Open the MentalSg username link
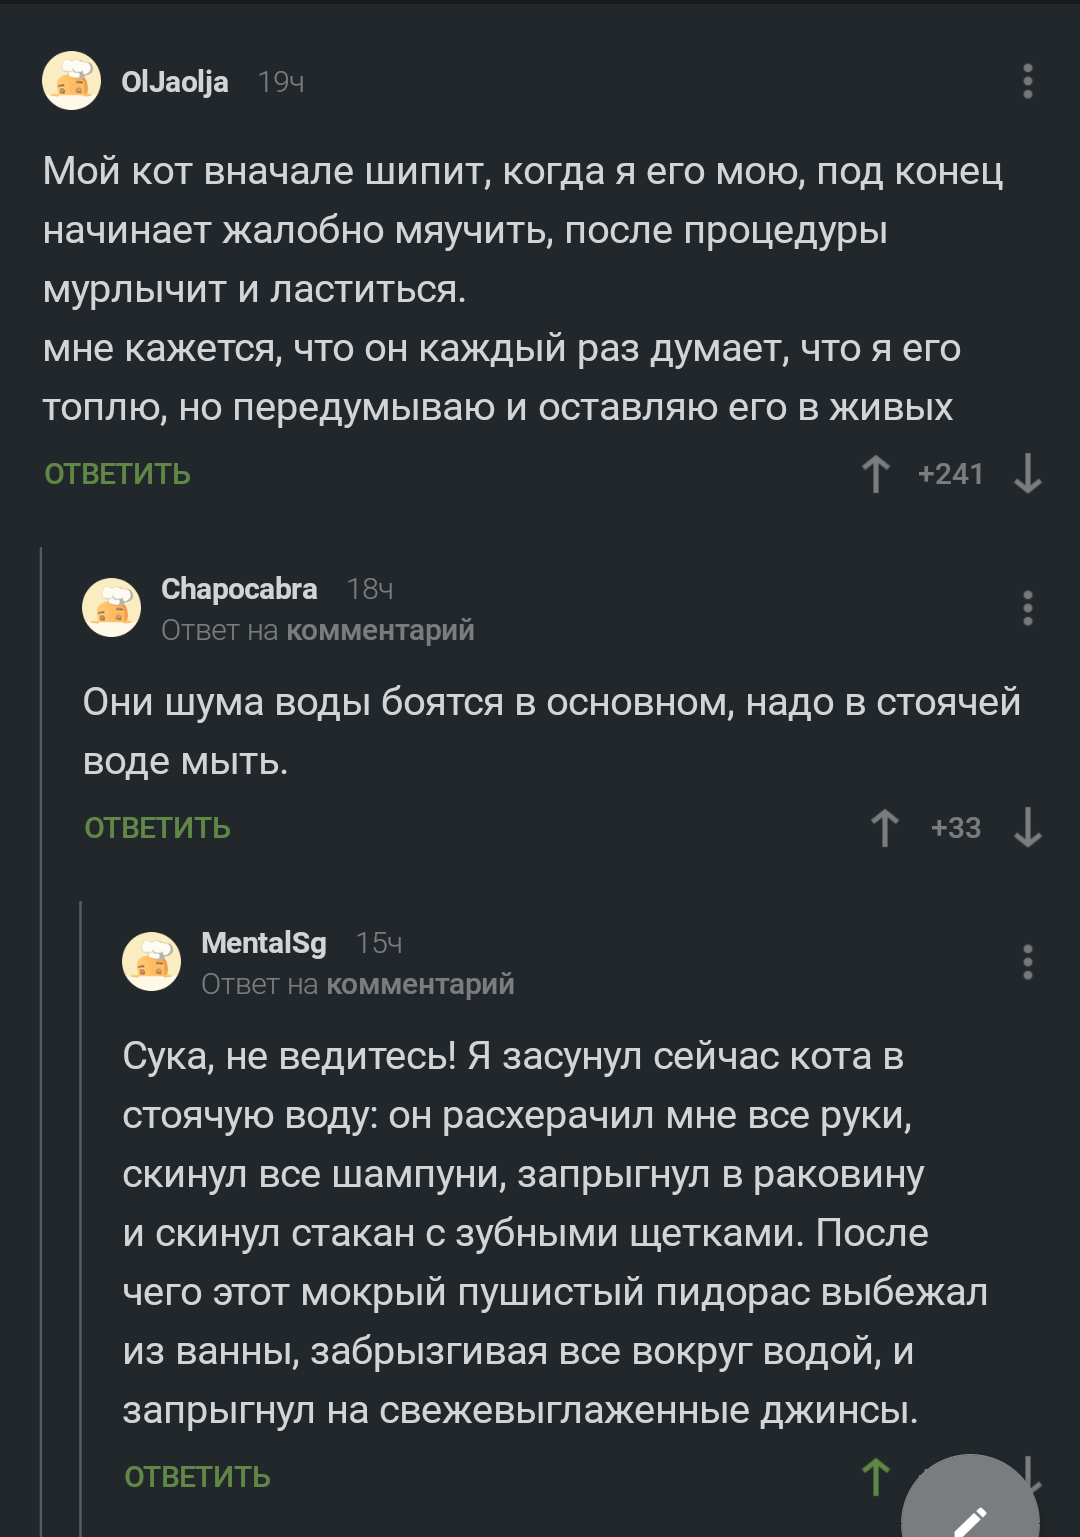Screen dimensions: 1080x1537 click(x=264, y=943)
